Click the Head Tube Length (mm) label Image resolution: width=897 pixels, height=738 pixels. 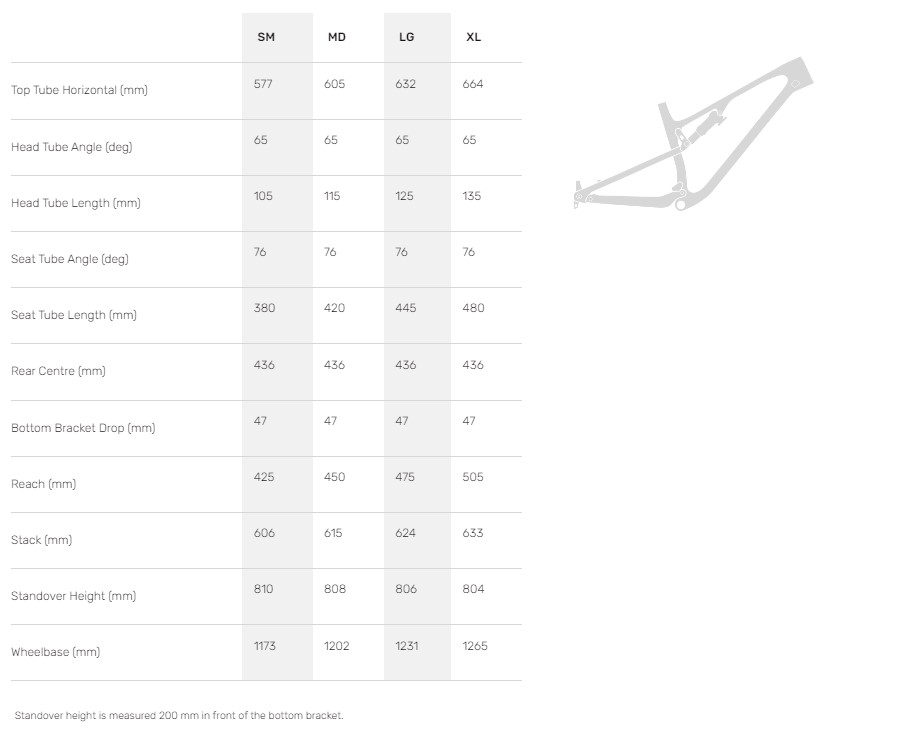click(x=75, y=203)
